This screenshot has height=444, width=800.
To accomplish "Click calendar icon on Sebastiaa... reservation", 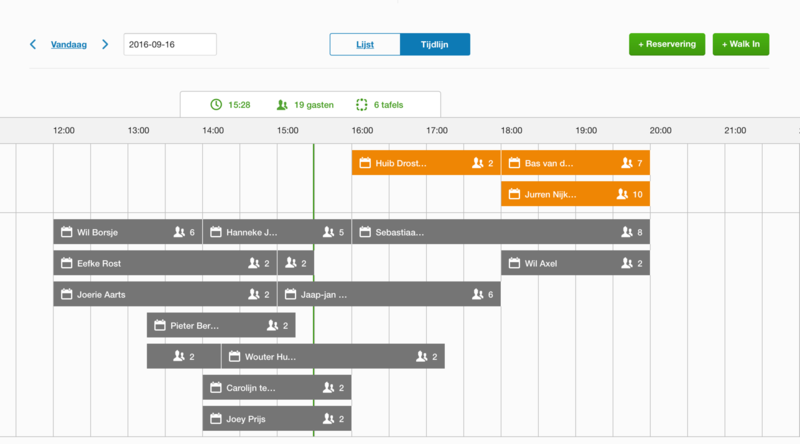I will (365, 232).
